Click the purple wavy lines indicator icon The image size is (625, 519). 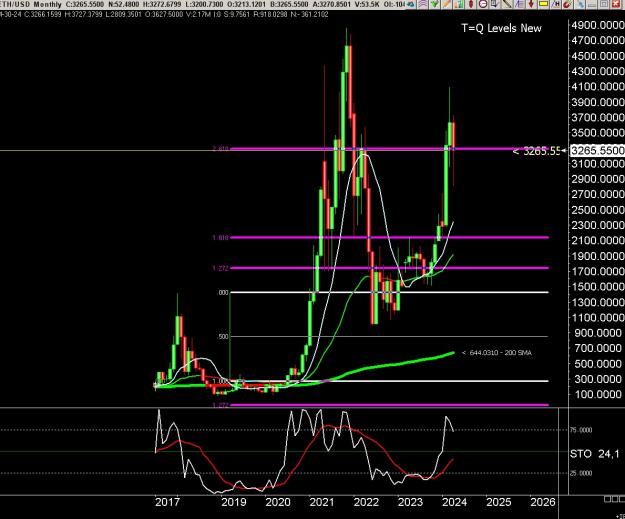(423, 4)
